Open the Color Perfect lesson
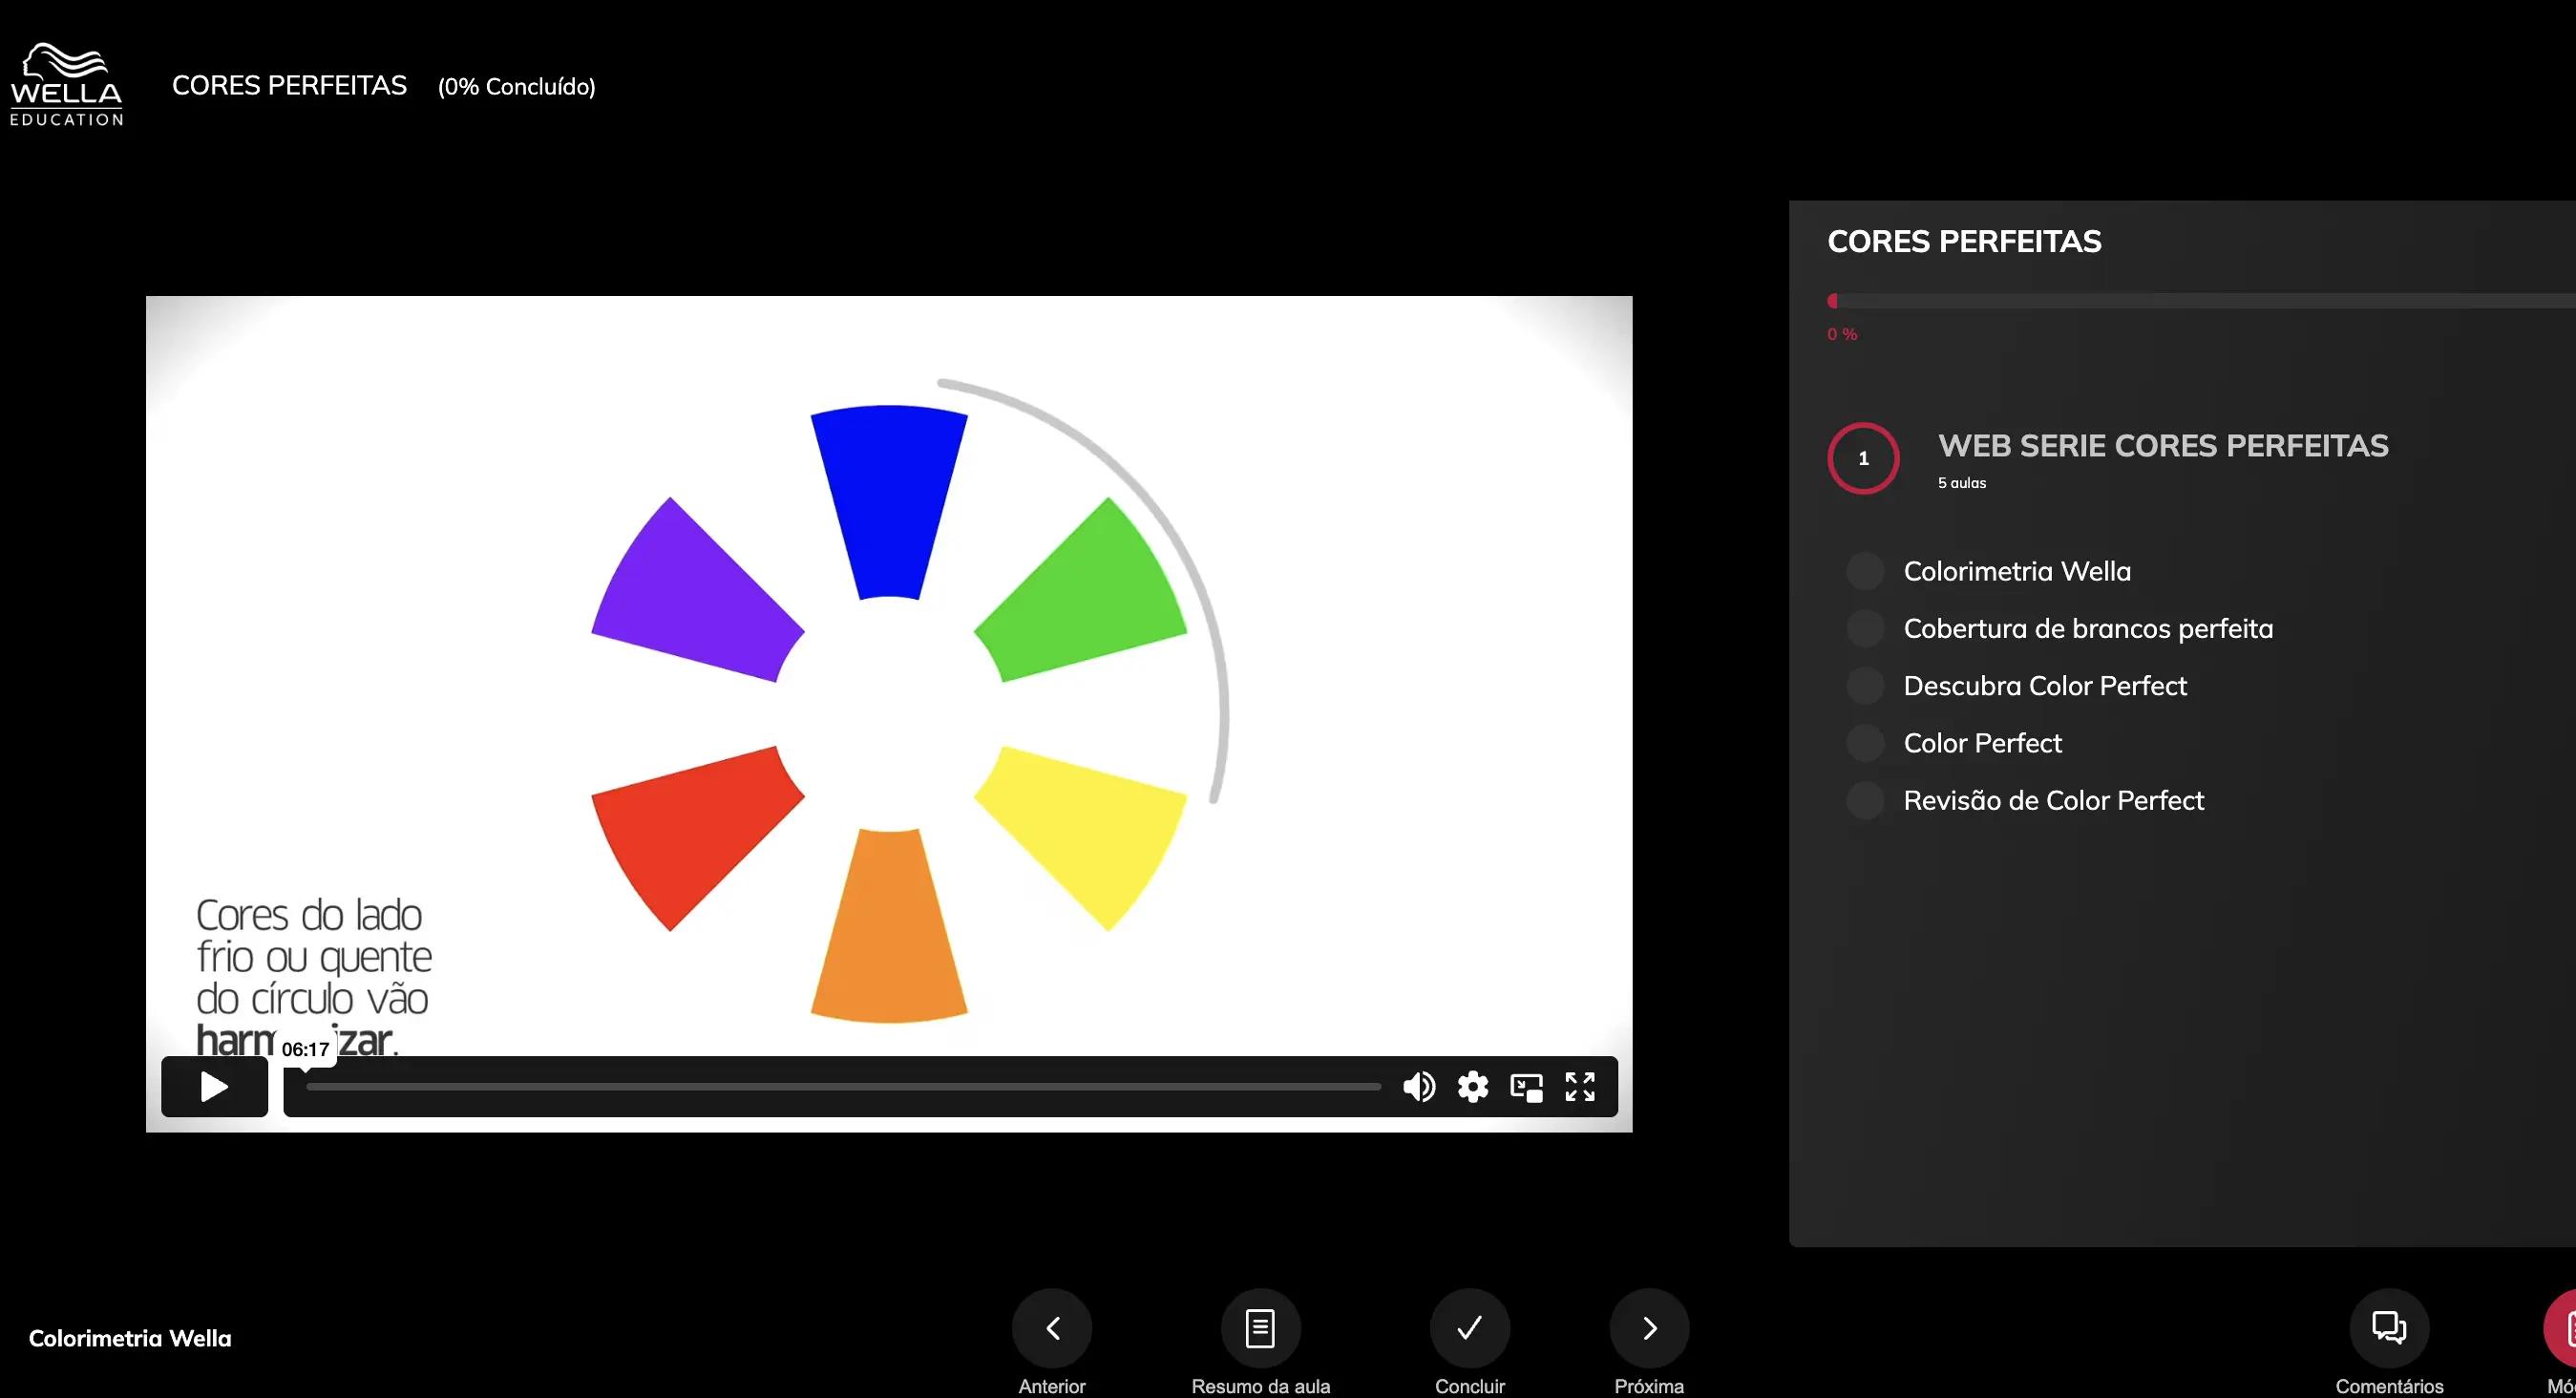This screenshot has width=2576, height=1398. point(1982,743)
